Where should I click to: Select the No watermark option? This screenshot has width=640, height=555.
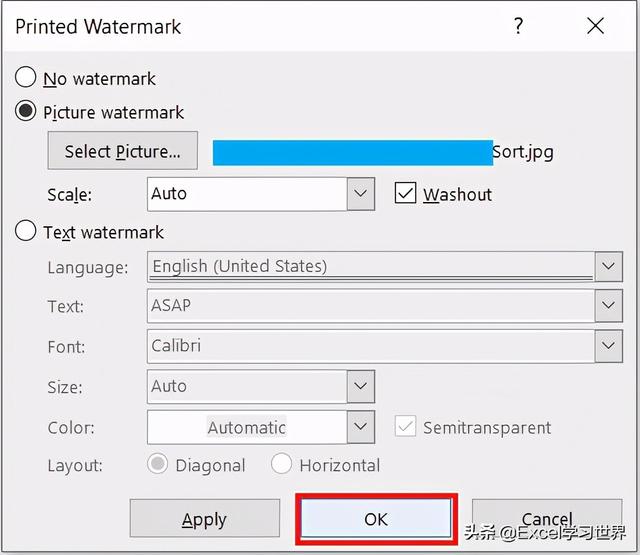pyautogui.click(x=27, y=78)
